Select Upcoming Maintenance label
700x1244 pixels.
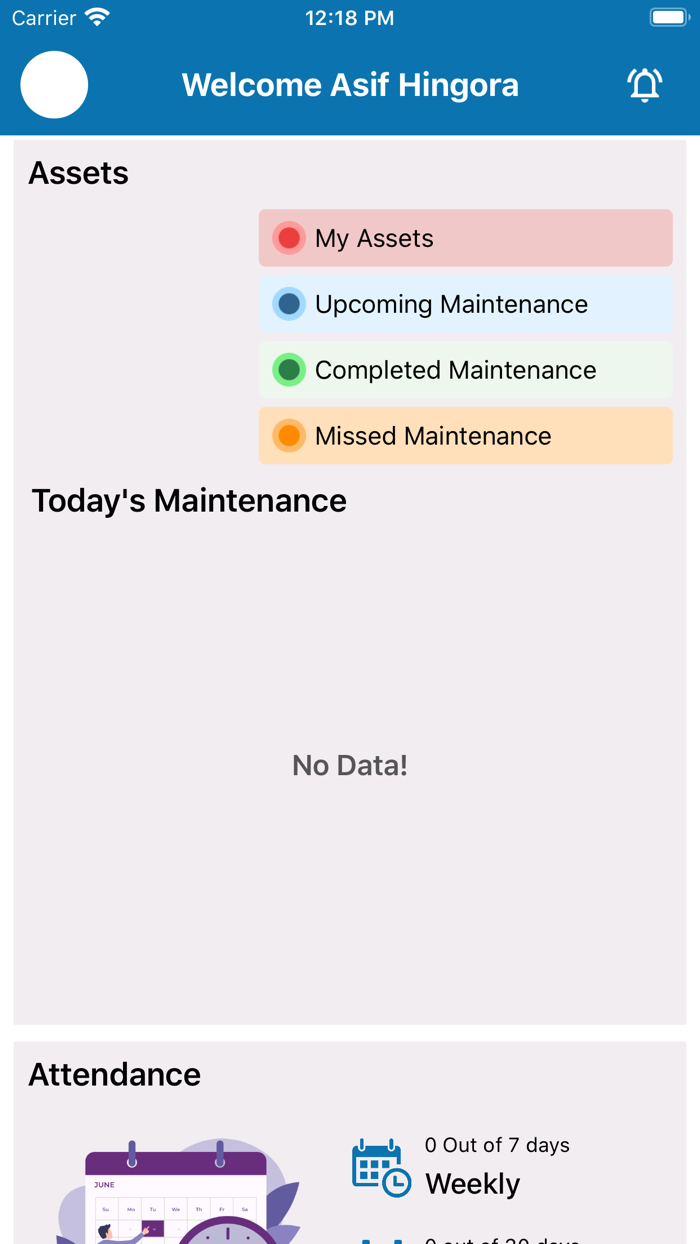tap(451, 304)
